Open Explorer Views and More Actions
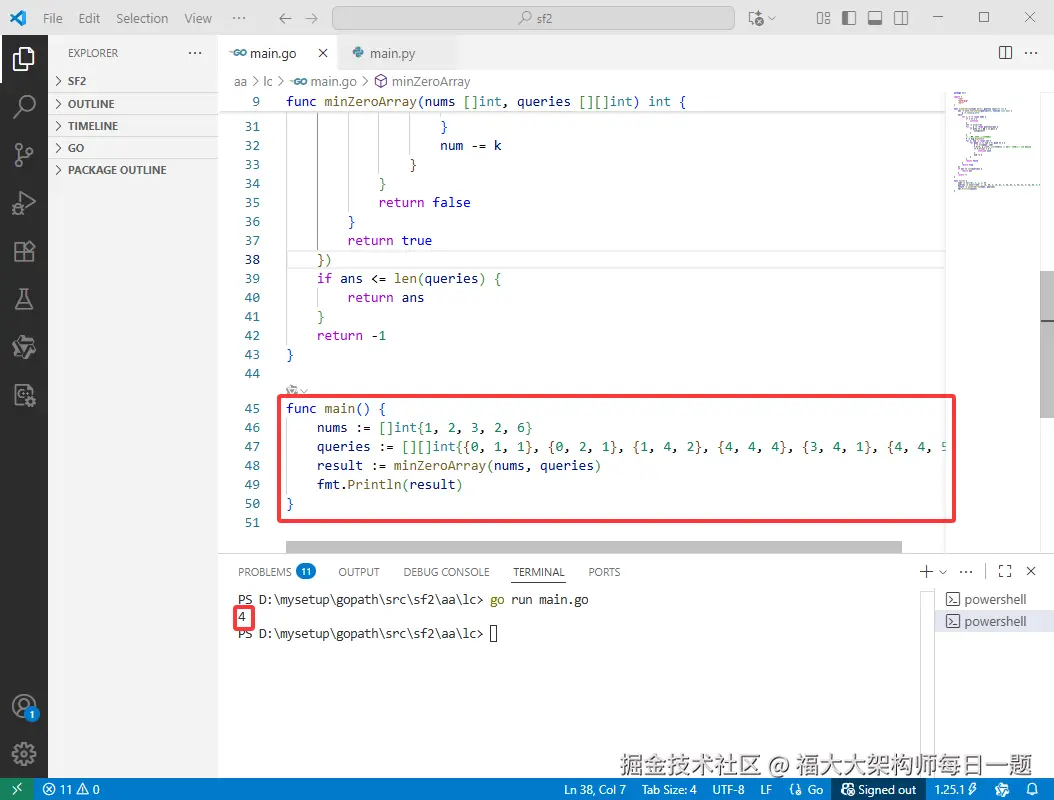The image size is (1054, 800). [195, 52]
